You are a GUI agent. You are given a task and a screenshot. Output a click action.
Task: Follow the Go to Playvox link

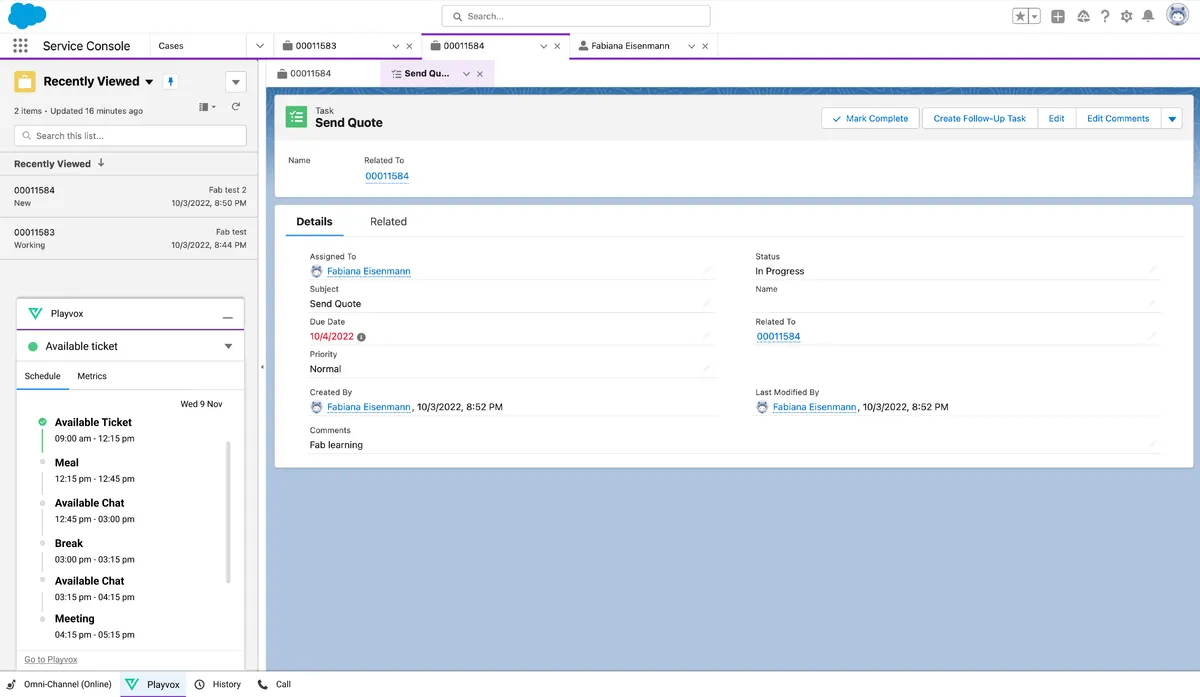click(x=51, y=659)
